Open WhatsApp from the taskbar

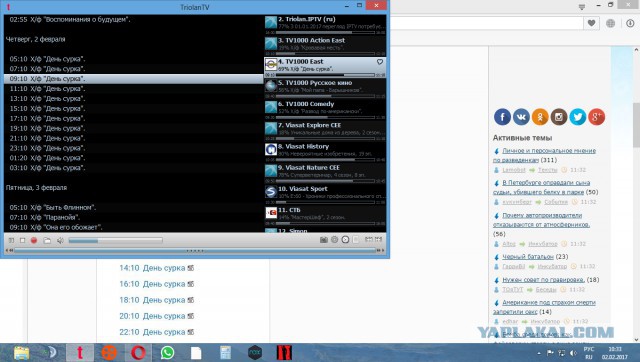[167, 353]
